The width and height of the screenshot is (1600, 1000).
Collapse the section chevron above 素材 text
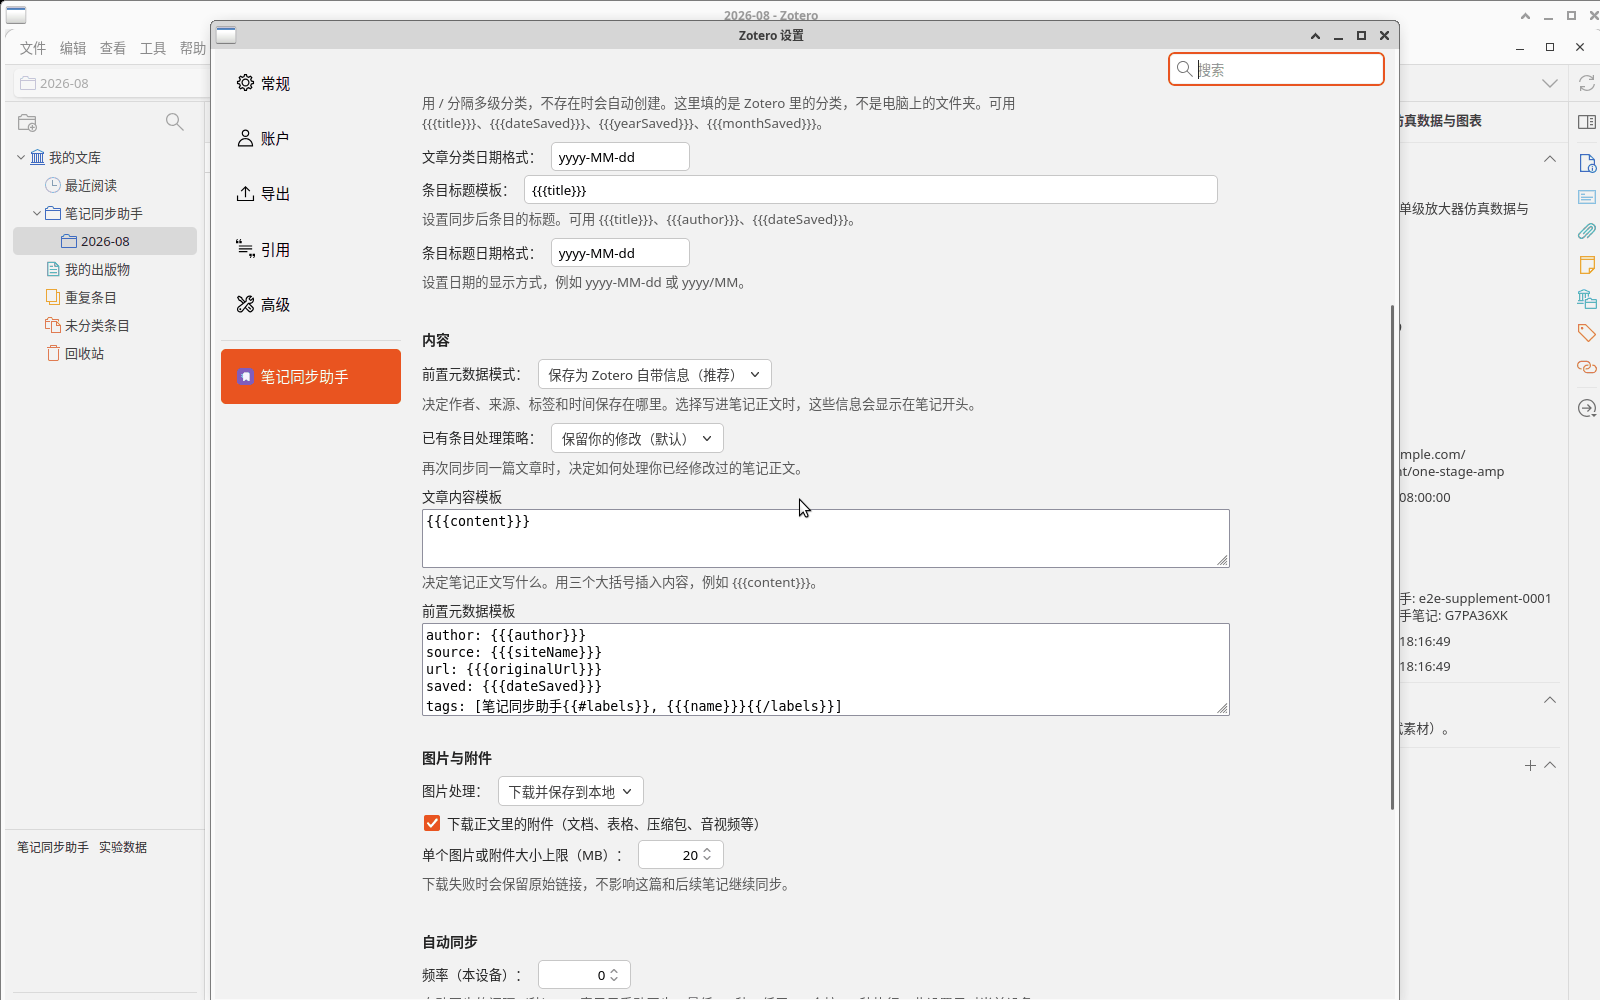1550,699
